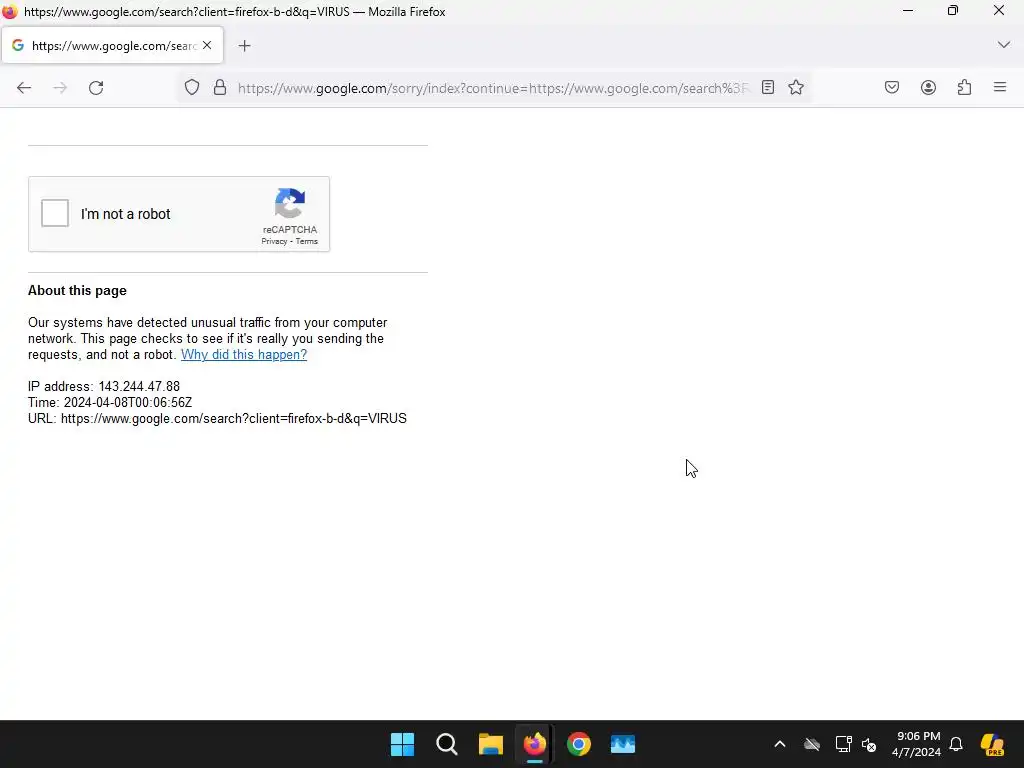Click the reCAPTCHA logo
1024x768 pixels.
(290, 203)
